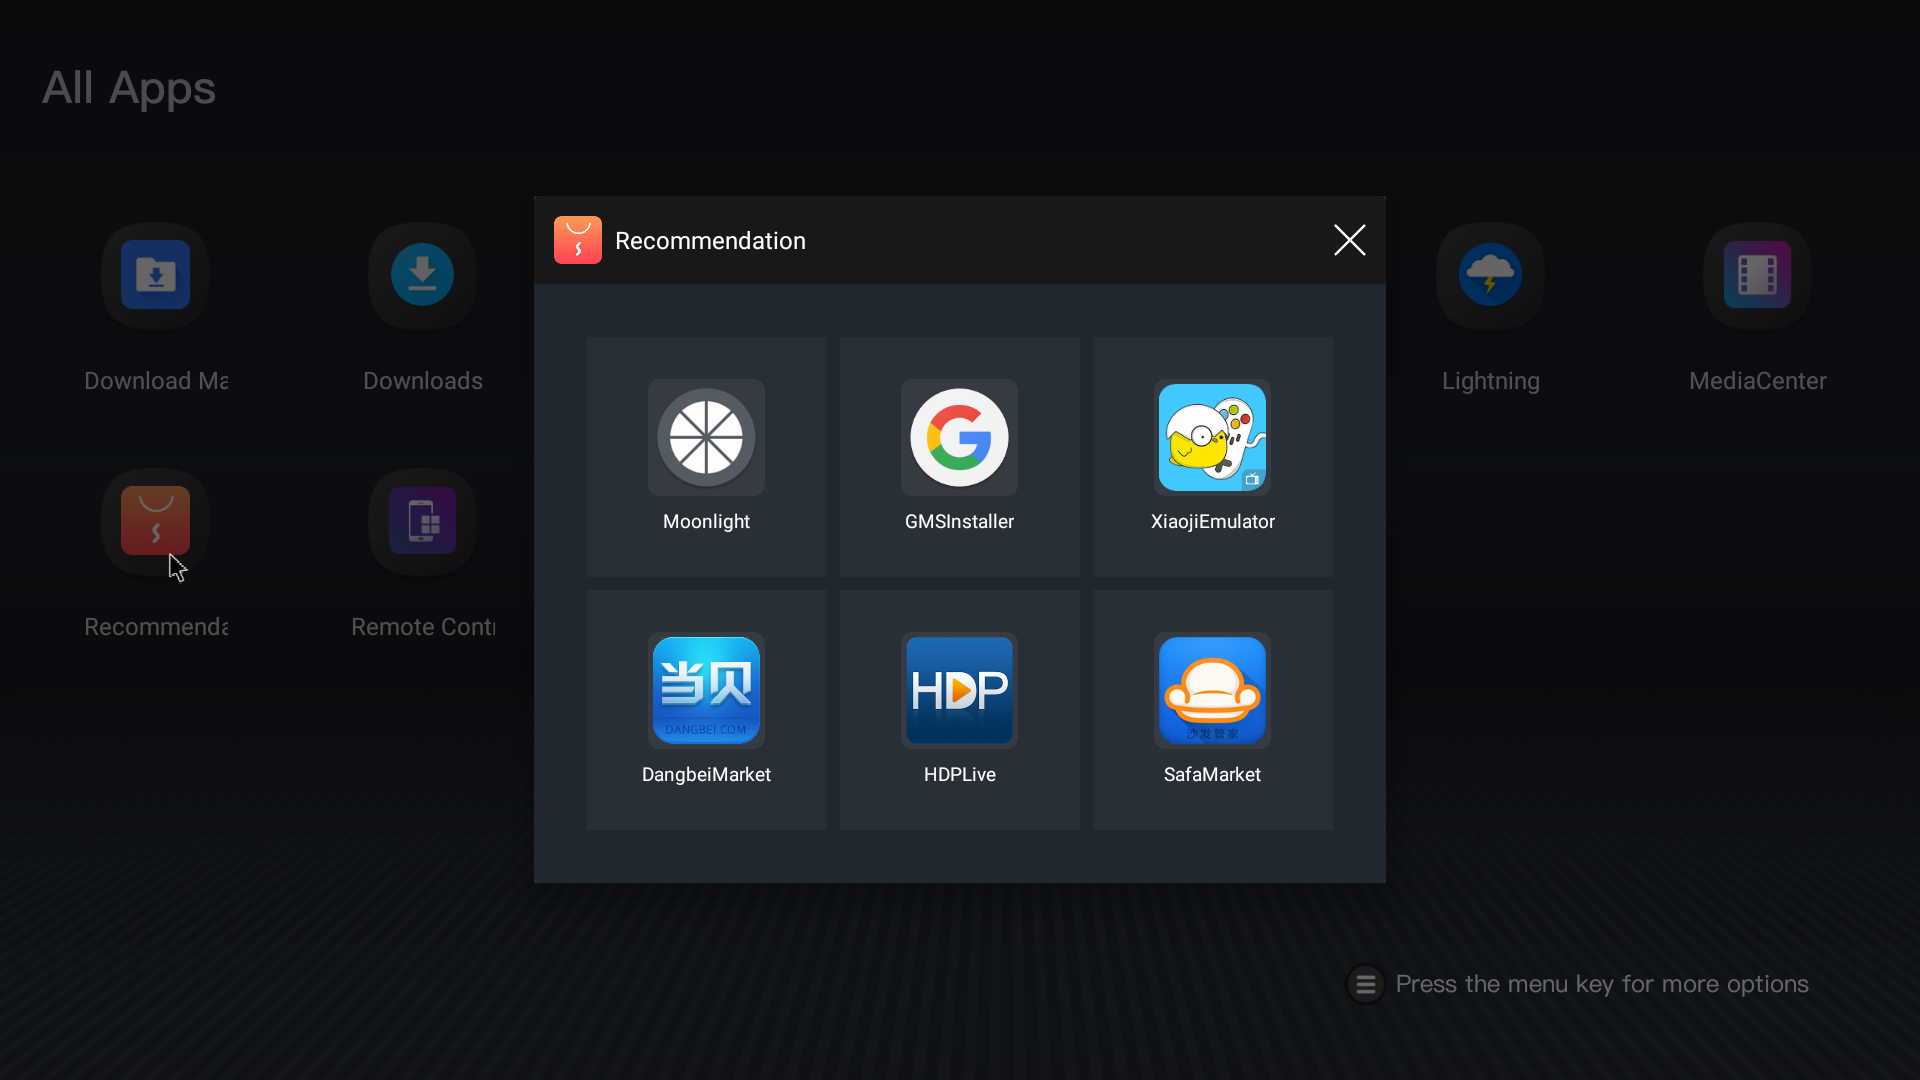Click the All Apps heading

click(x=129, y=88)
